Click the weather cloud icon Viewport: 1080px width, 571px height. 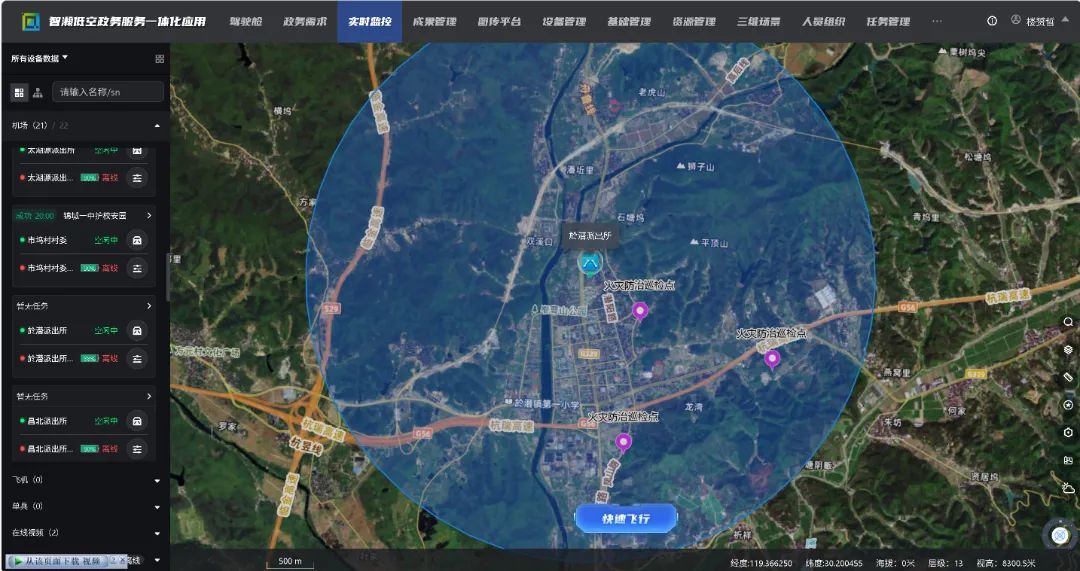click(1068, 487)
